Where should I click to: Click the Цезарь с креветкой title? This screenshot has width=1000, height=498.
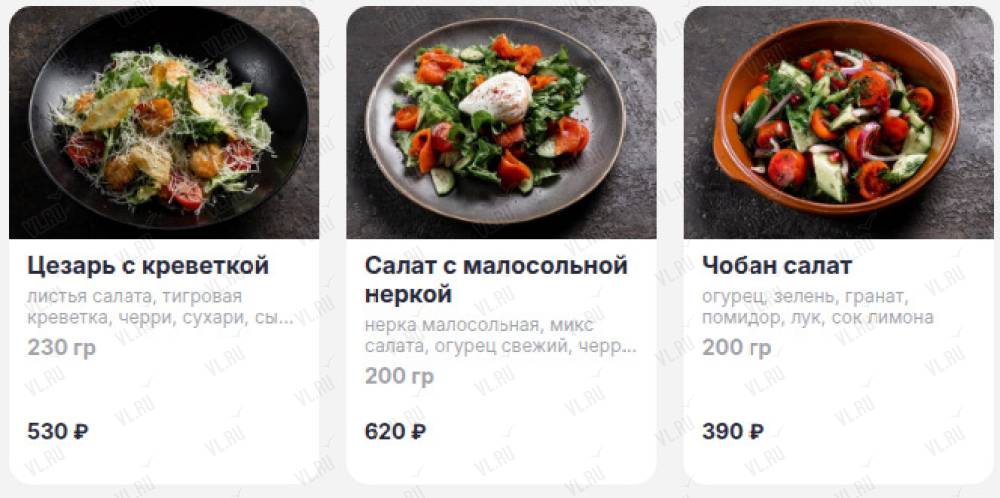click(x=148, y=266)
